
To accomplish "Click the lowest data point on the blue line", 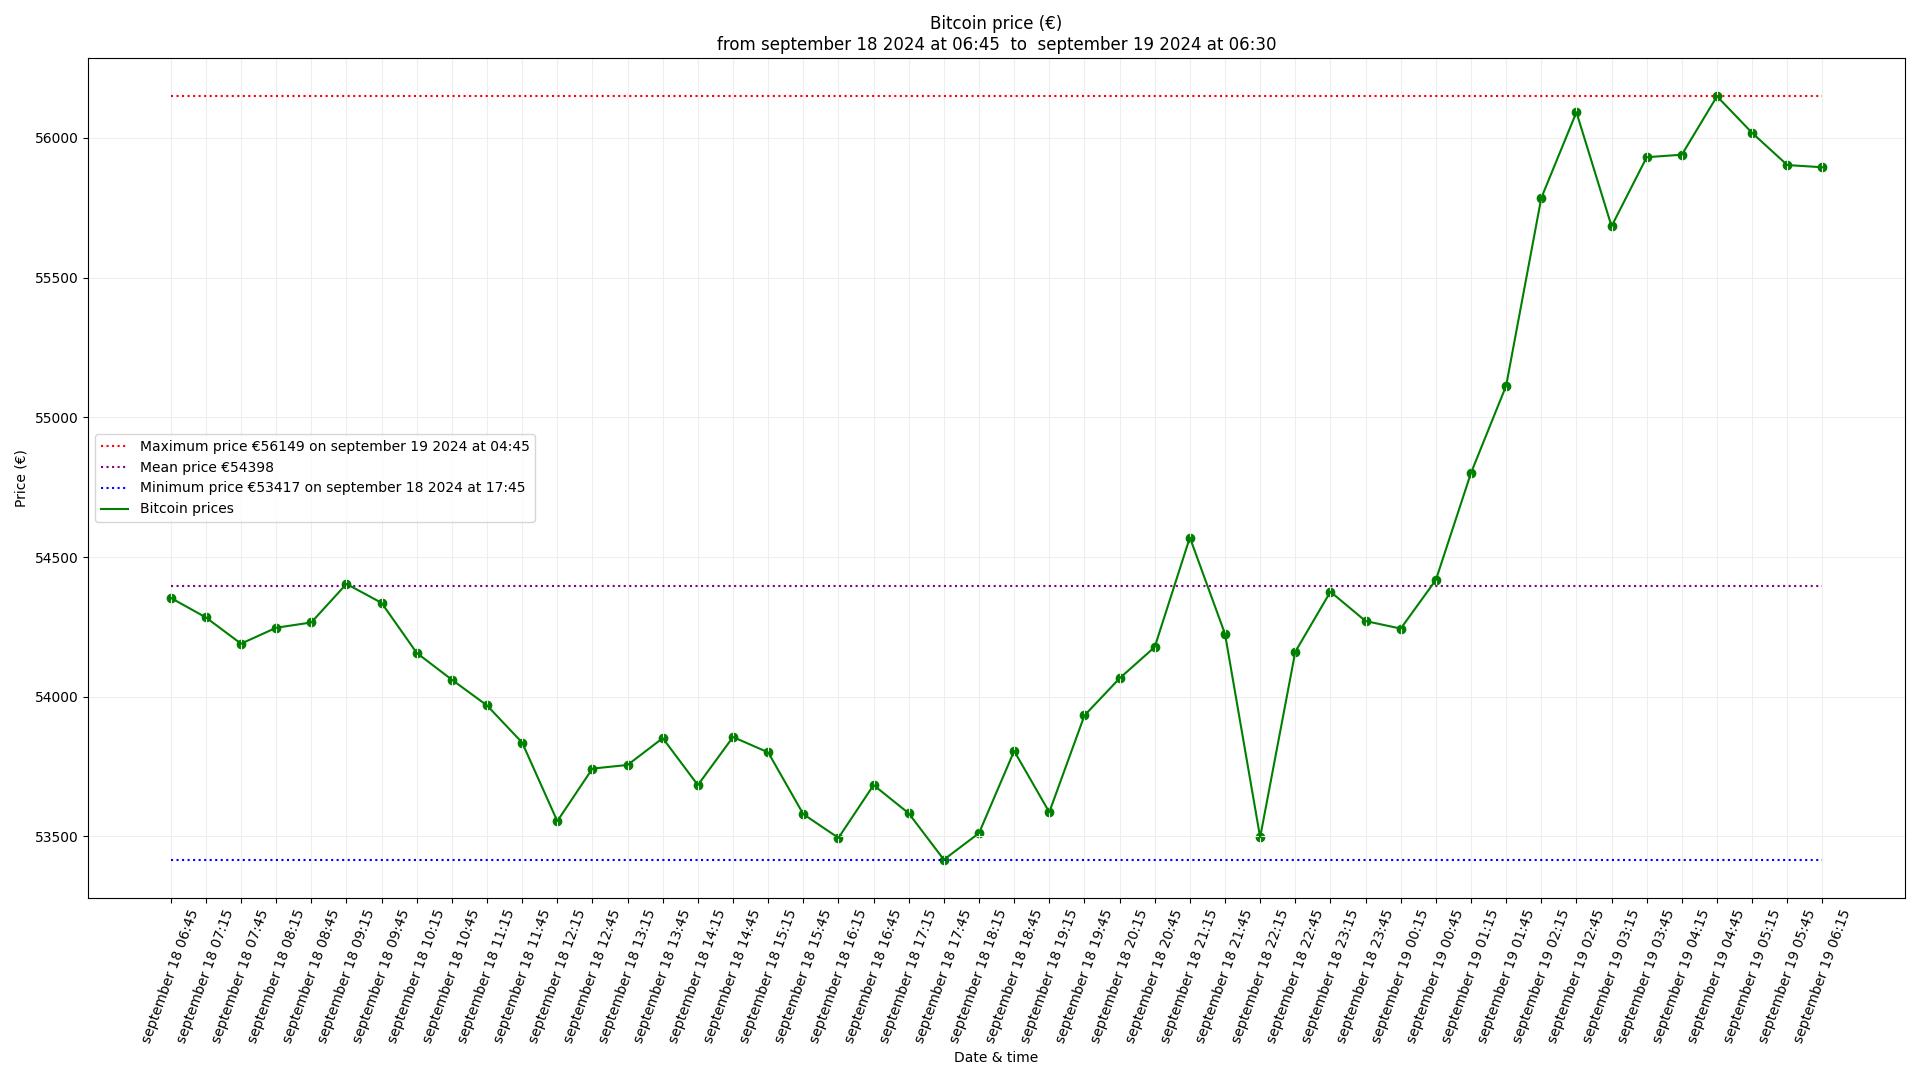I will [944, 860].
